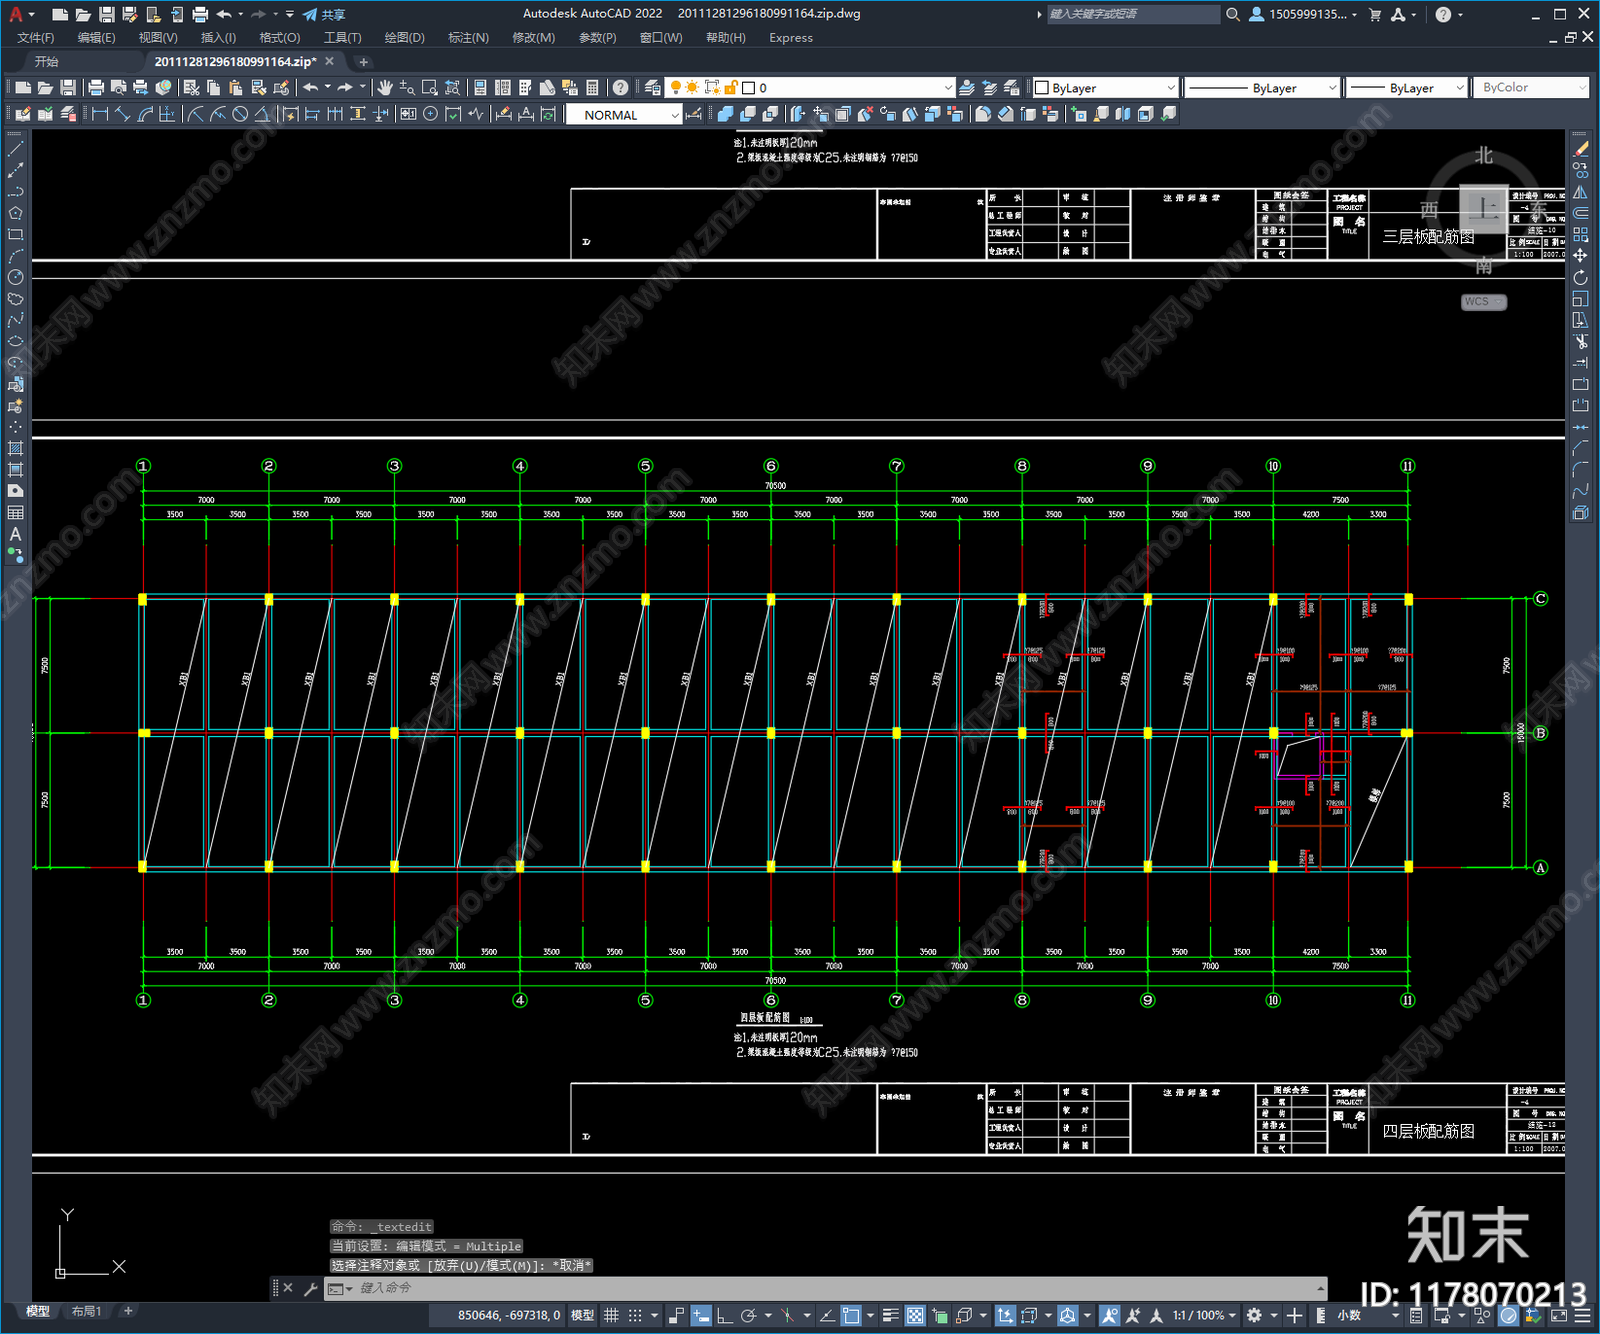Viewport: 1600px width, 1334px height.
Task: Click the WCS button under ViewCube
Action: [x=1483, y=302]
